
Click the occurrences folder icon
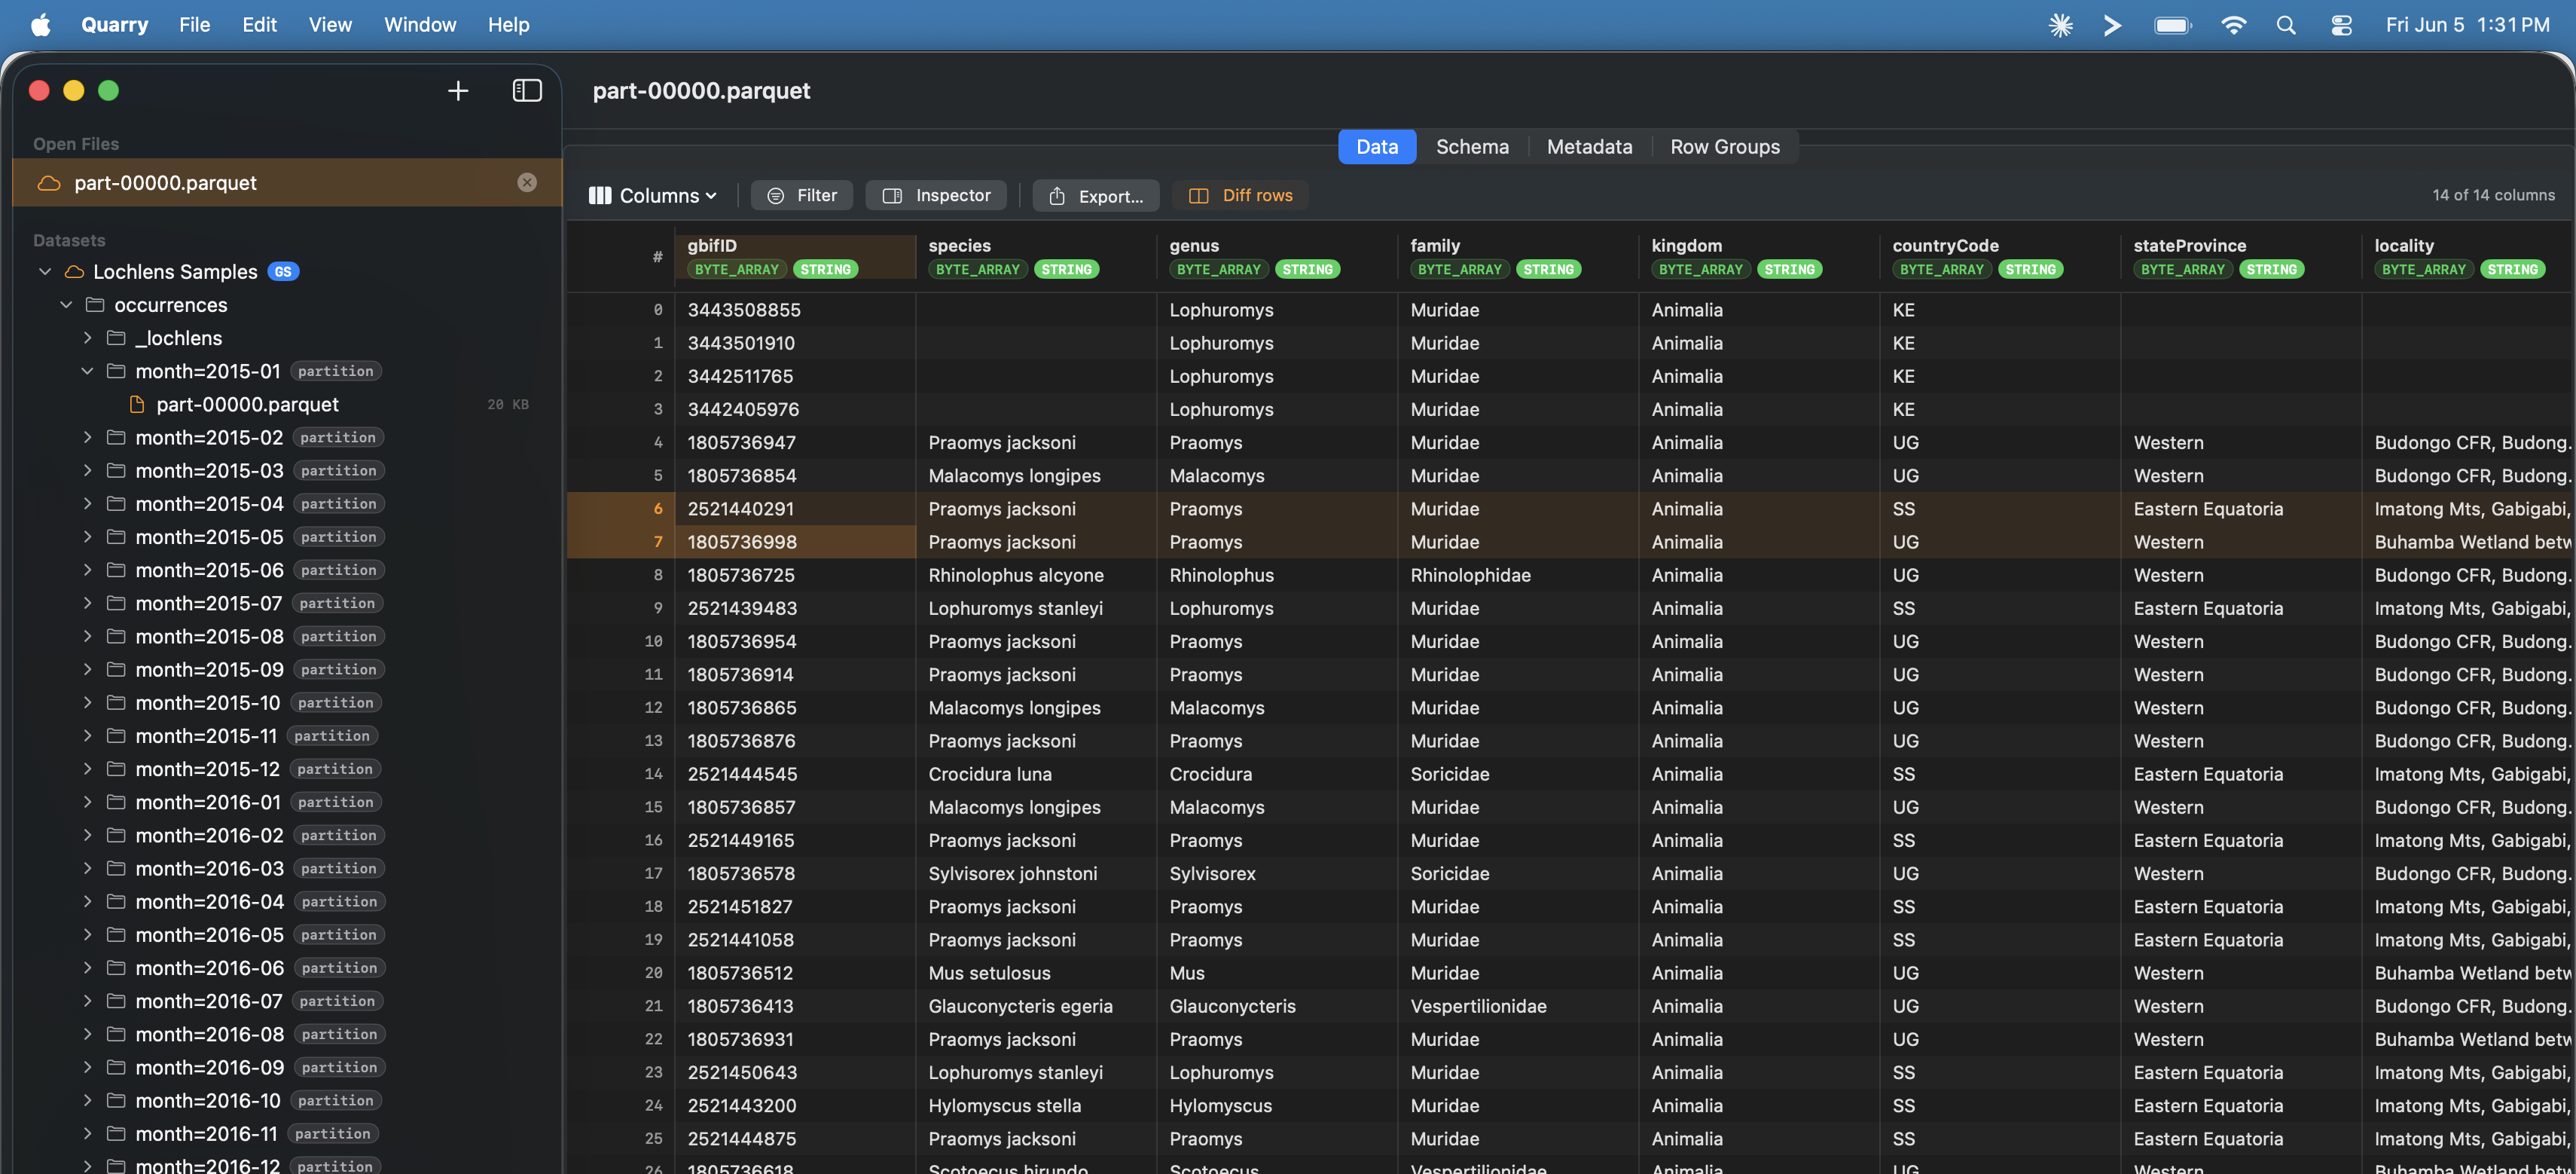click(x=95, y=305)
